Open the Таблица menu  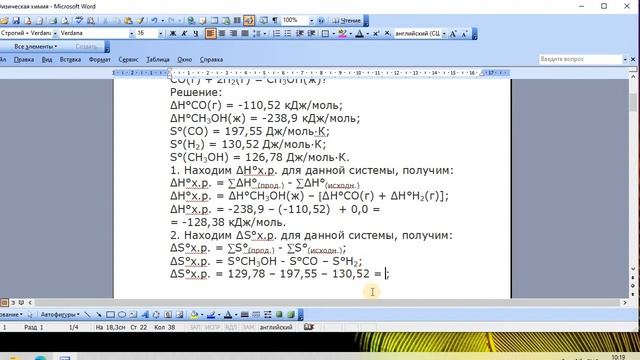[158, 60]
